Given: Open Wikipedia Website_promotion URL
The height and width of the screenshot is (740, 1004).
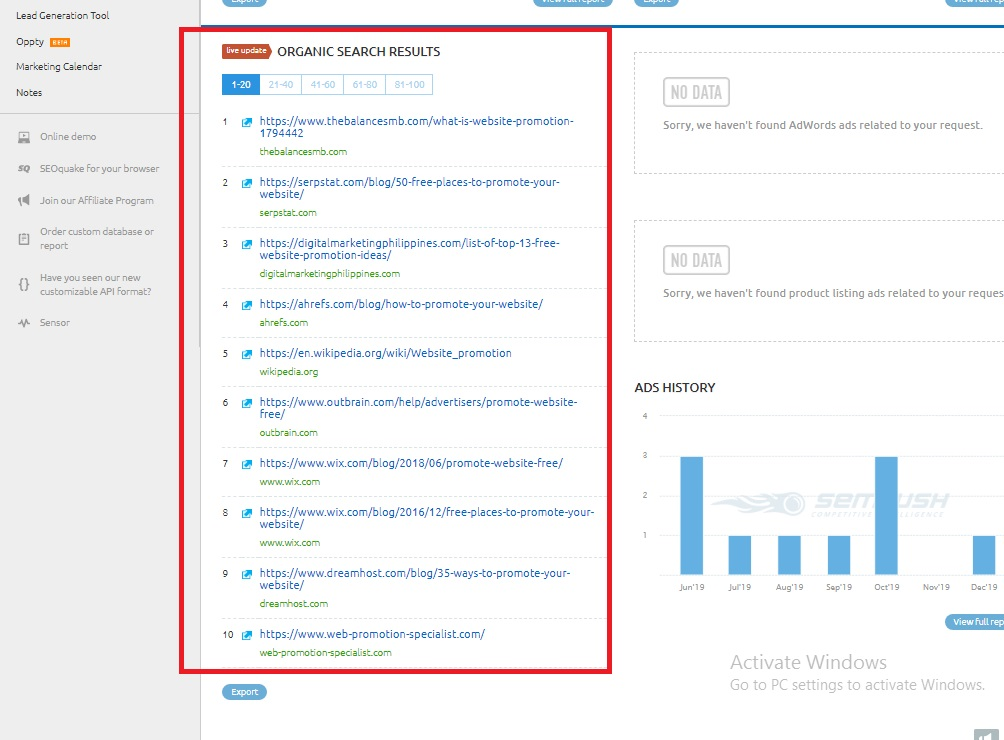Looking at the screenshot, I should point(385,353).
